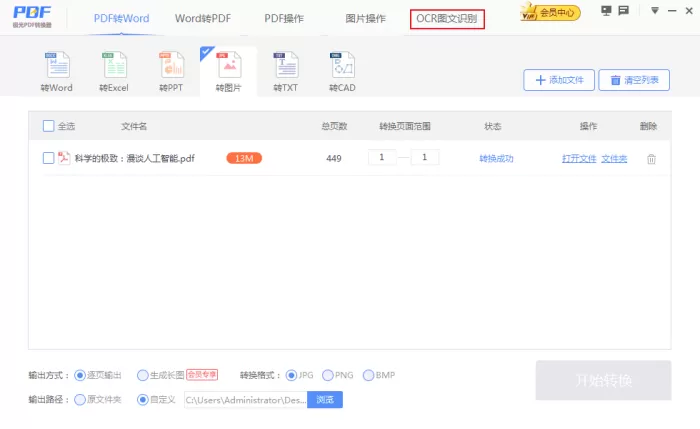Open the dropdown menu triangle in title bar
Image resolution: width=700 pixels, height=429 pixels.
(655, 10)
